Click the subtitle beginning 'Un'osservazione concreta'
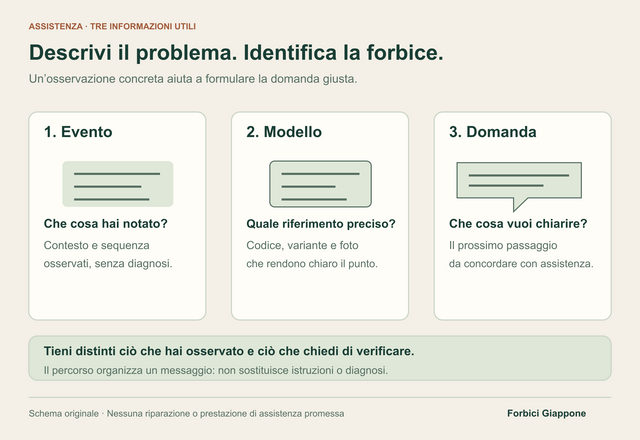 pyautogui.click(x=193, y=79)
